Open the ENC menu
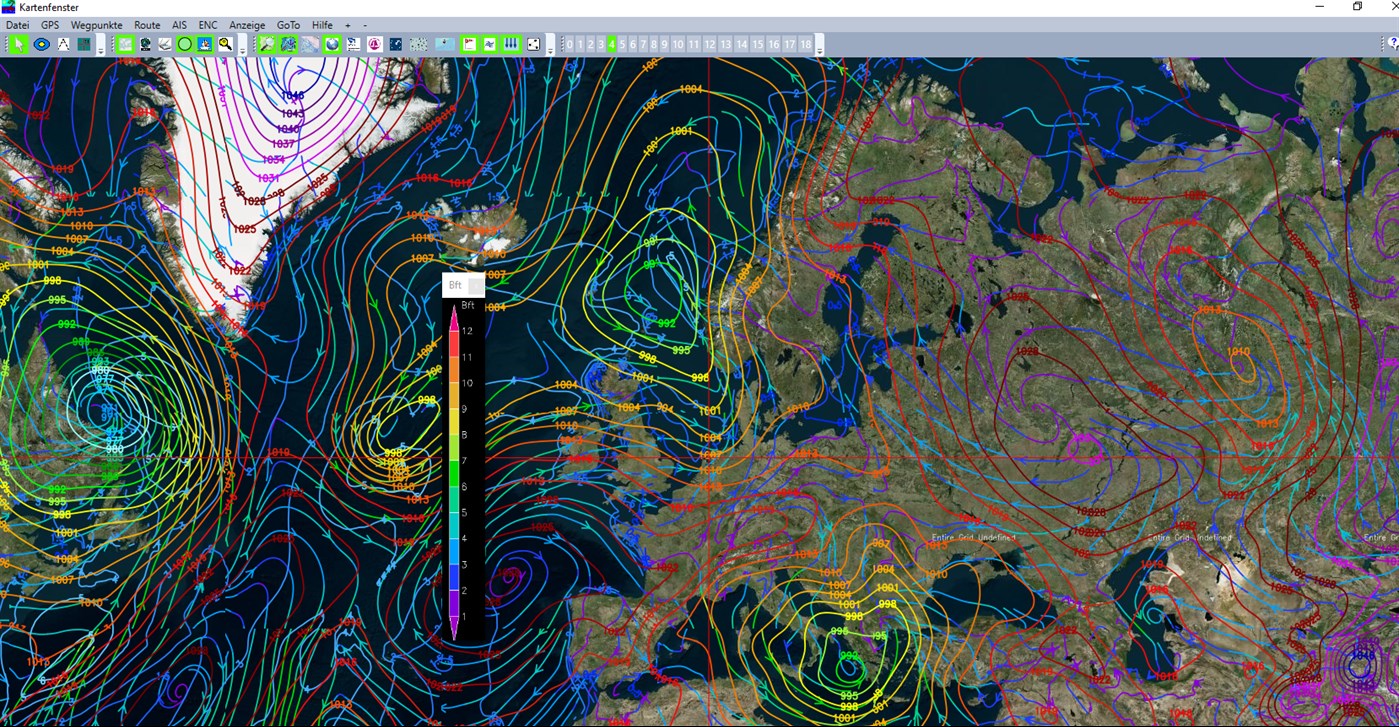1399x727 pixels. click(x=208, y=24)
